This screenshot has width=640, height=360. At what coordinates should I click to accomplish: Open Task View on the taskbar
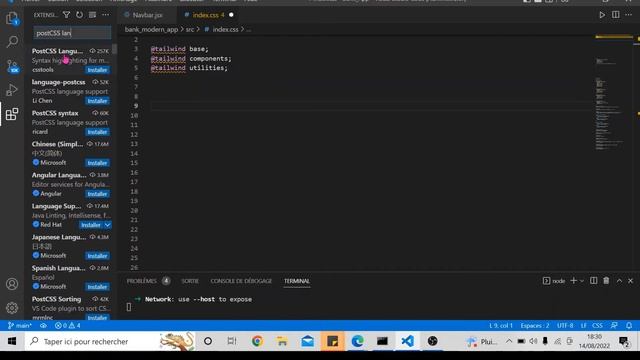232,341
